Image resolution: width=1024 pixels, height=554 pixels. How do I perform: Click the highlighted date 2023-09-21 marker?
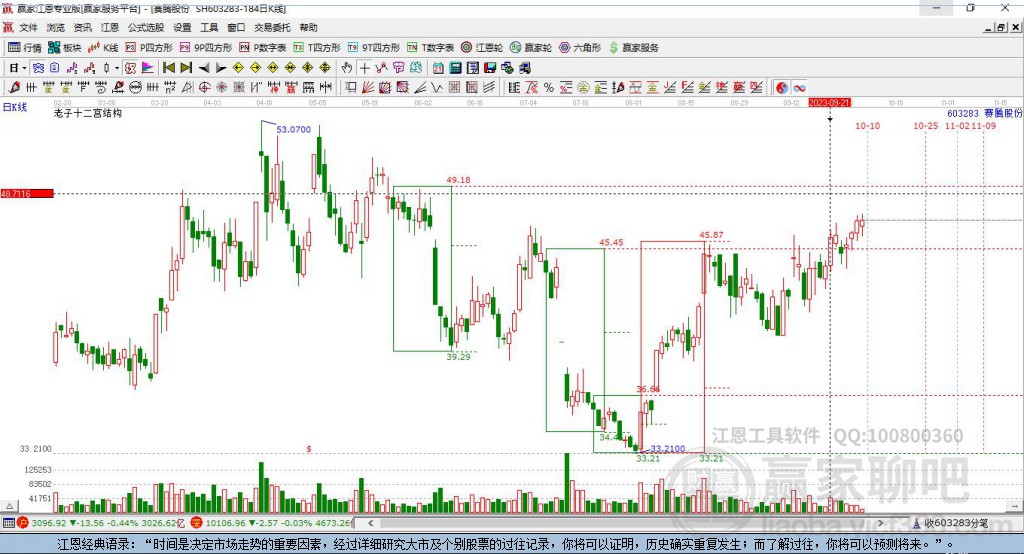coord(829,103)
